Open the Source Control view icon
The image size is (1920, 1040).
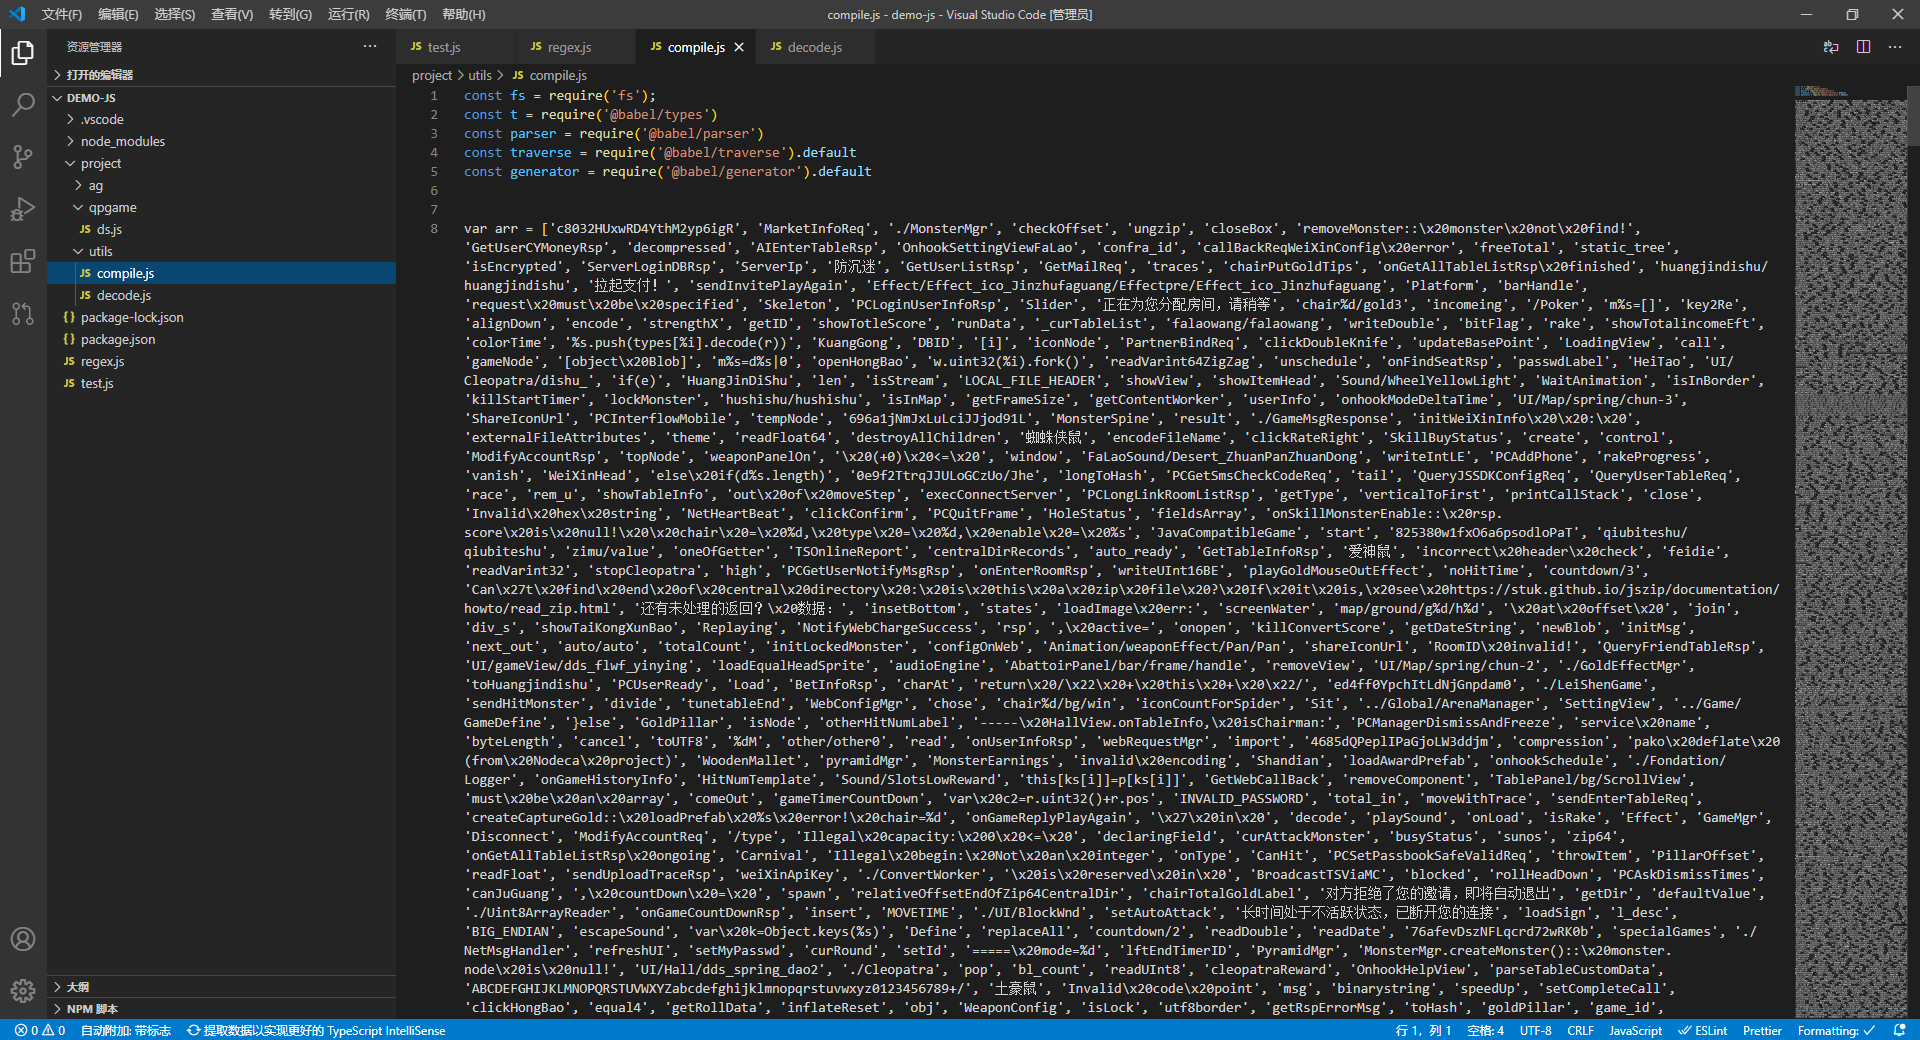pyautogui.click(x=23, y=156)
